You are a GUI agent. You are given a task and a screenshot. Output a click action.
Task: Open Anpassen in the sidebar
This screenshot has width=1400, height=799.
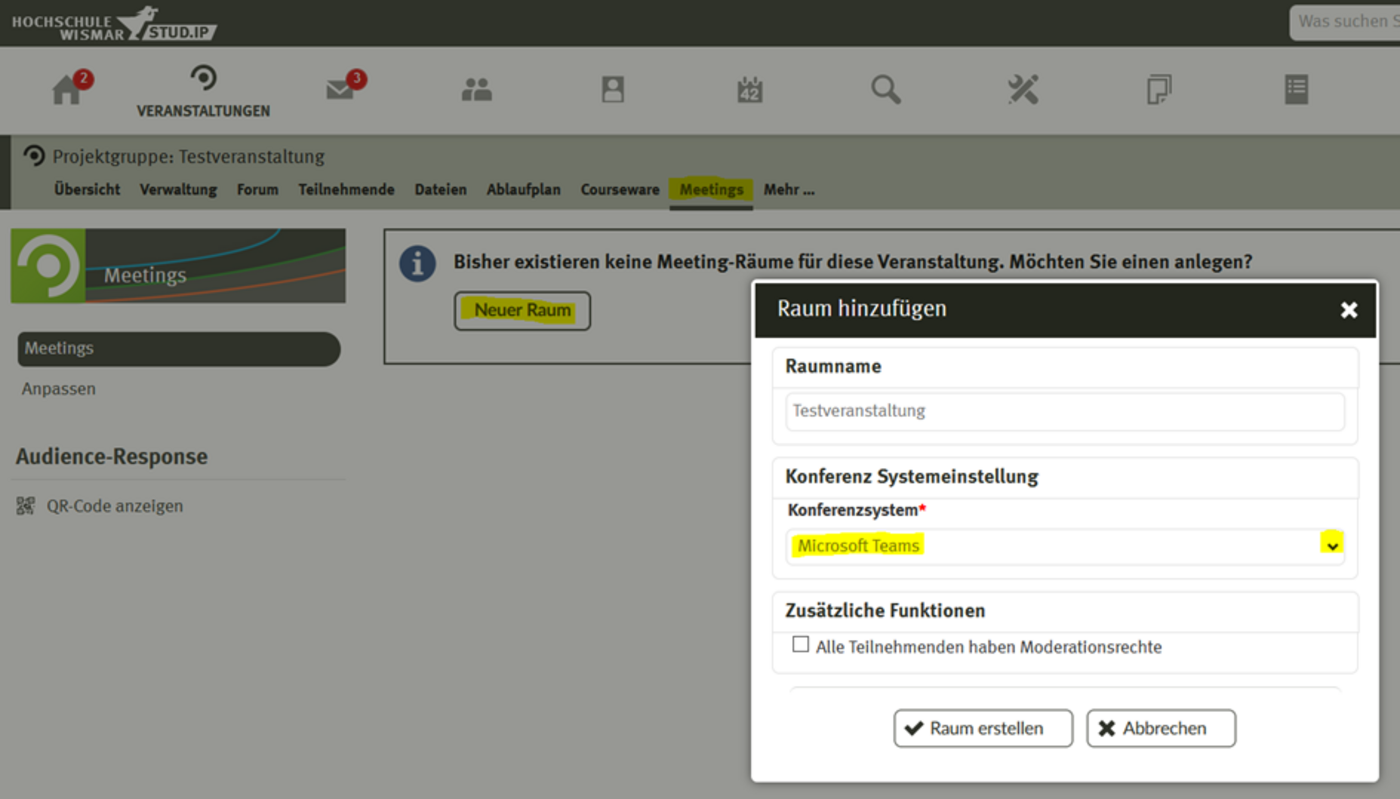tap(59, 389)
